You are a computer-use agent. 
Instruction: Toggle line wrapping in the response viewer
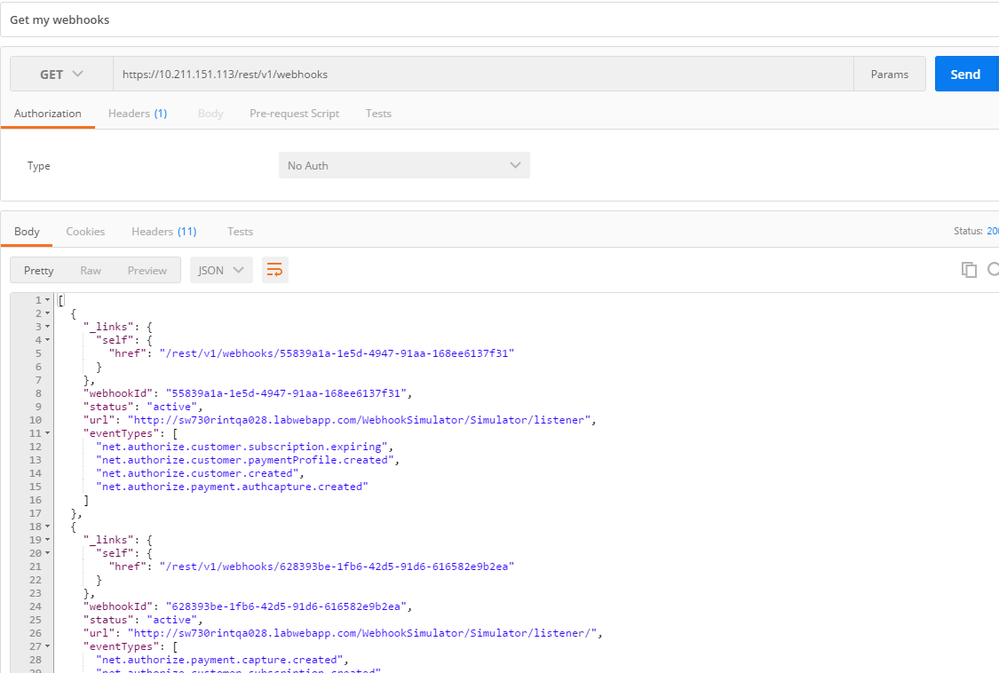[275, 269]
